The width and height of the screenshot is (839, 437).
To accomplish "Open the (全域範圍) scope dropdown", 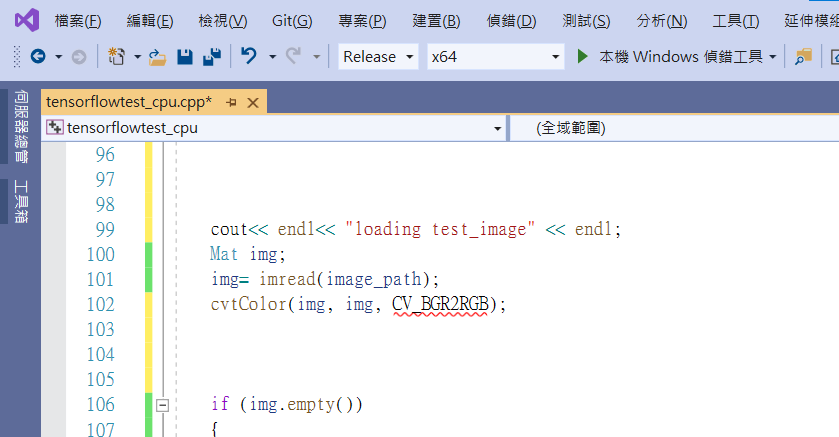I will click(675, 128).
